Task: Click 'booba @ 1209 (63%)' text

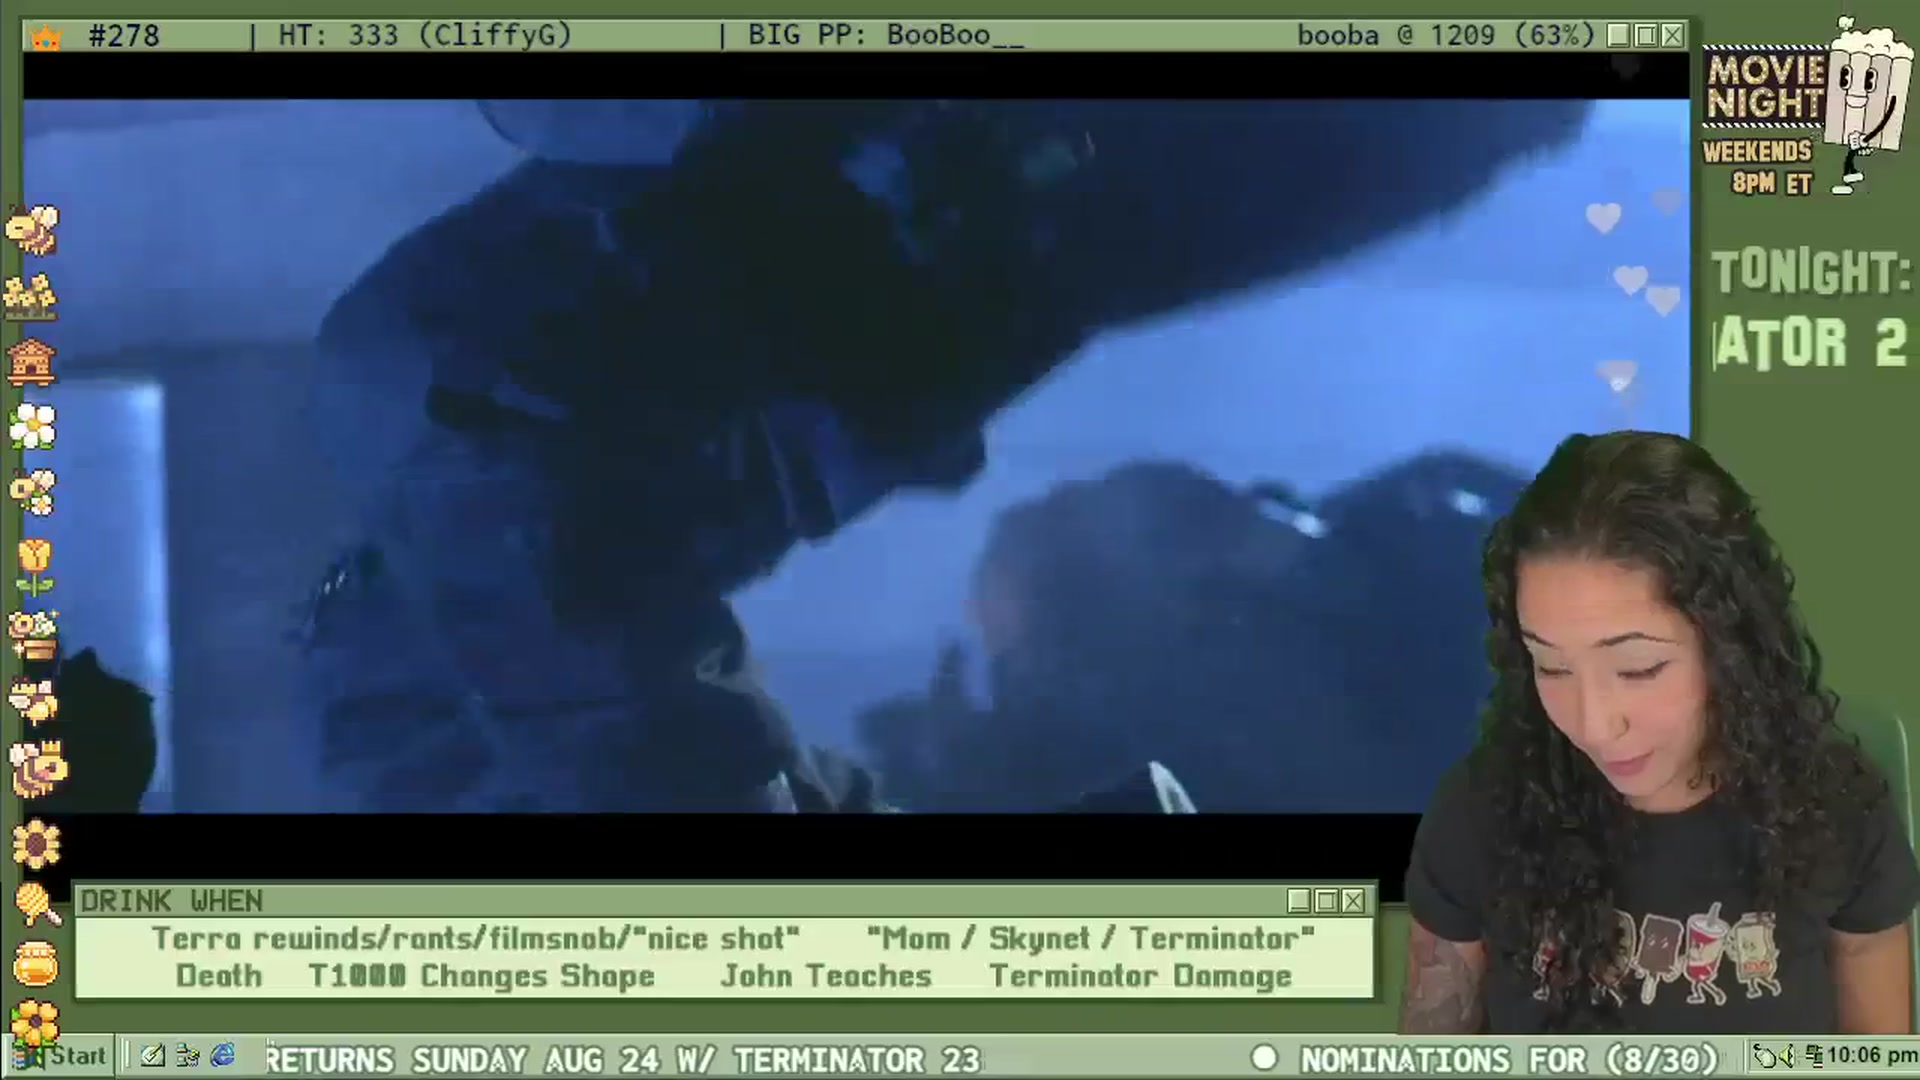Action: (x=1446, y=36)
